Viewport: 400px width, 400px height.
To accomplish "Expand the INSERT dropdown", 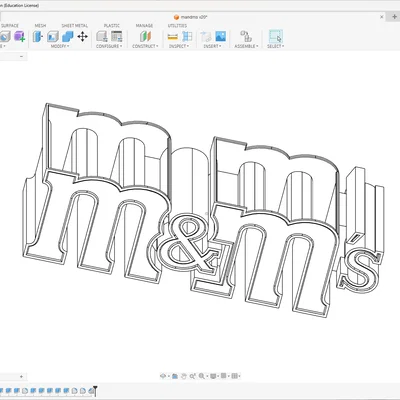I will click(212, 46).
